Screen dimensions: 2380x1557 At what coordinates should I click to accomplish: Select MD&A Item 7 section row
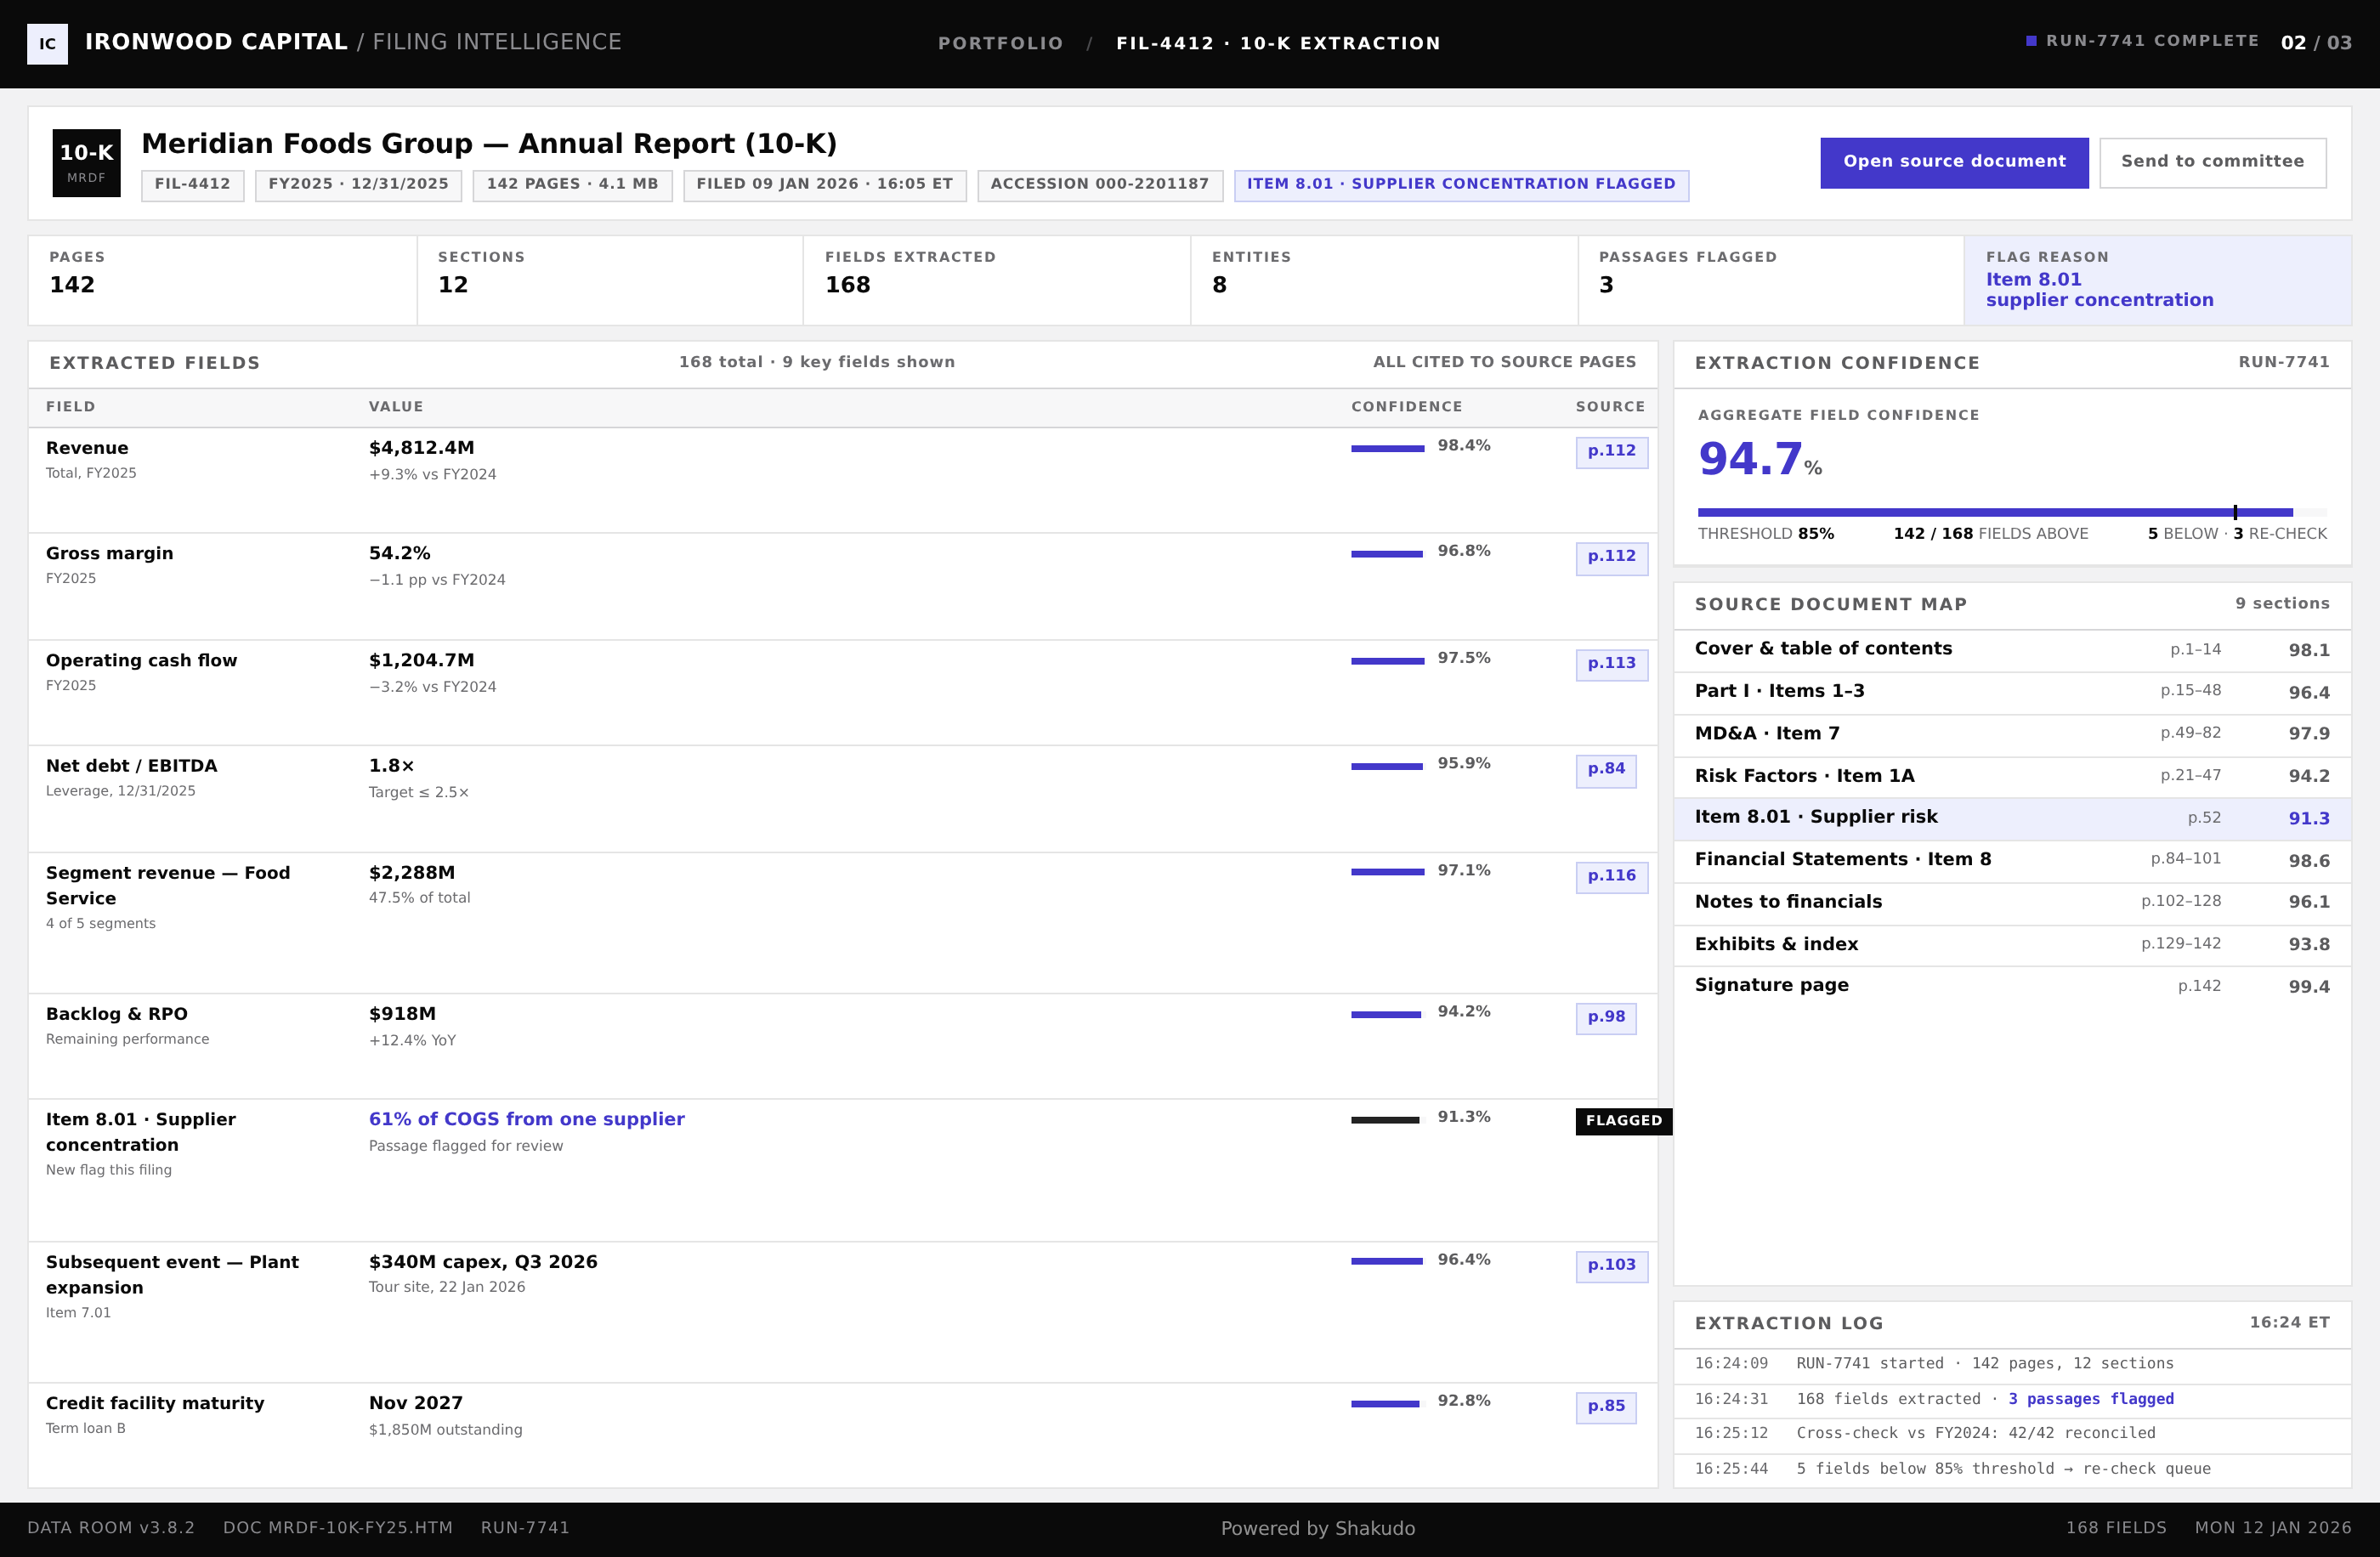tap(2012, 734)
